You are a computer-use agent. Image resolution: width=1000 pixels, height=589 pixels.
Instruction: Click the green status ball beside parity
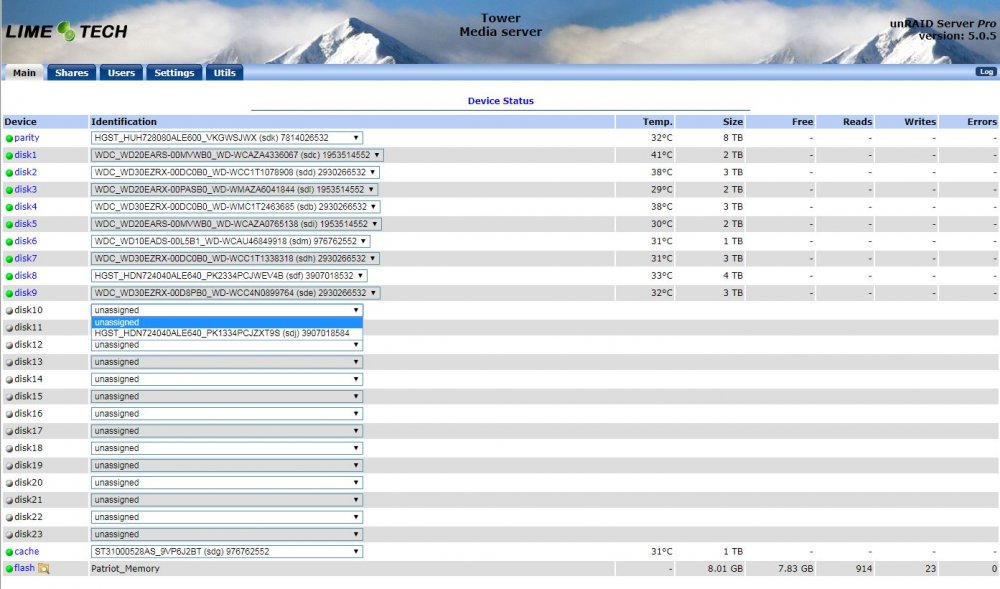point(9,138)
